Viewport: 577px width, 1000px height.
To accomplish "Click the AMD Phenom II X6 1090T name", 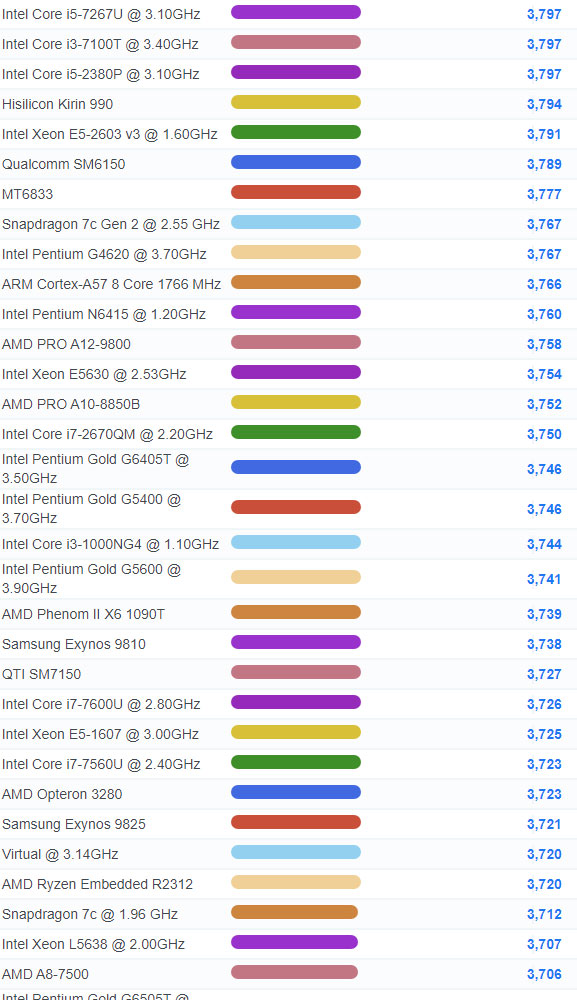I will (x=84, y=614).
